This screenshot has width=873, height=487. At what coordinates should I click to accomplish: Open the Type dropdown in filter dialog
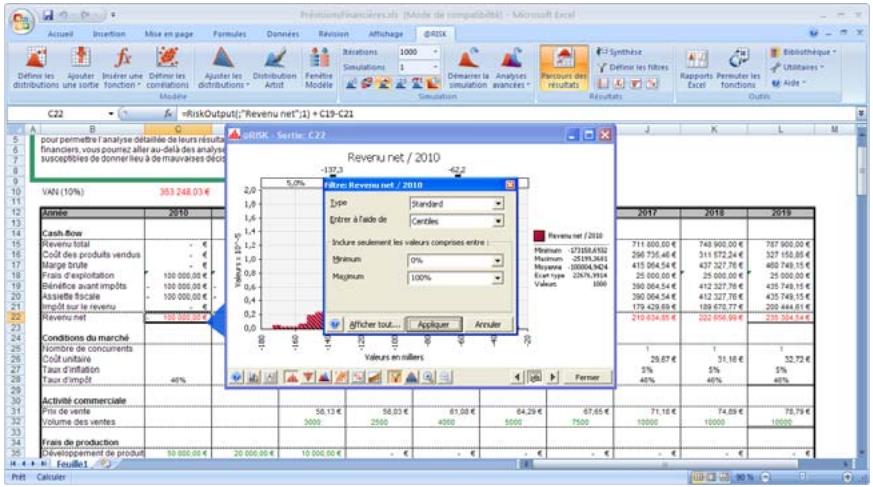[x=498, y=203]
